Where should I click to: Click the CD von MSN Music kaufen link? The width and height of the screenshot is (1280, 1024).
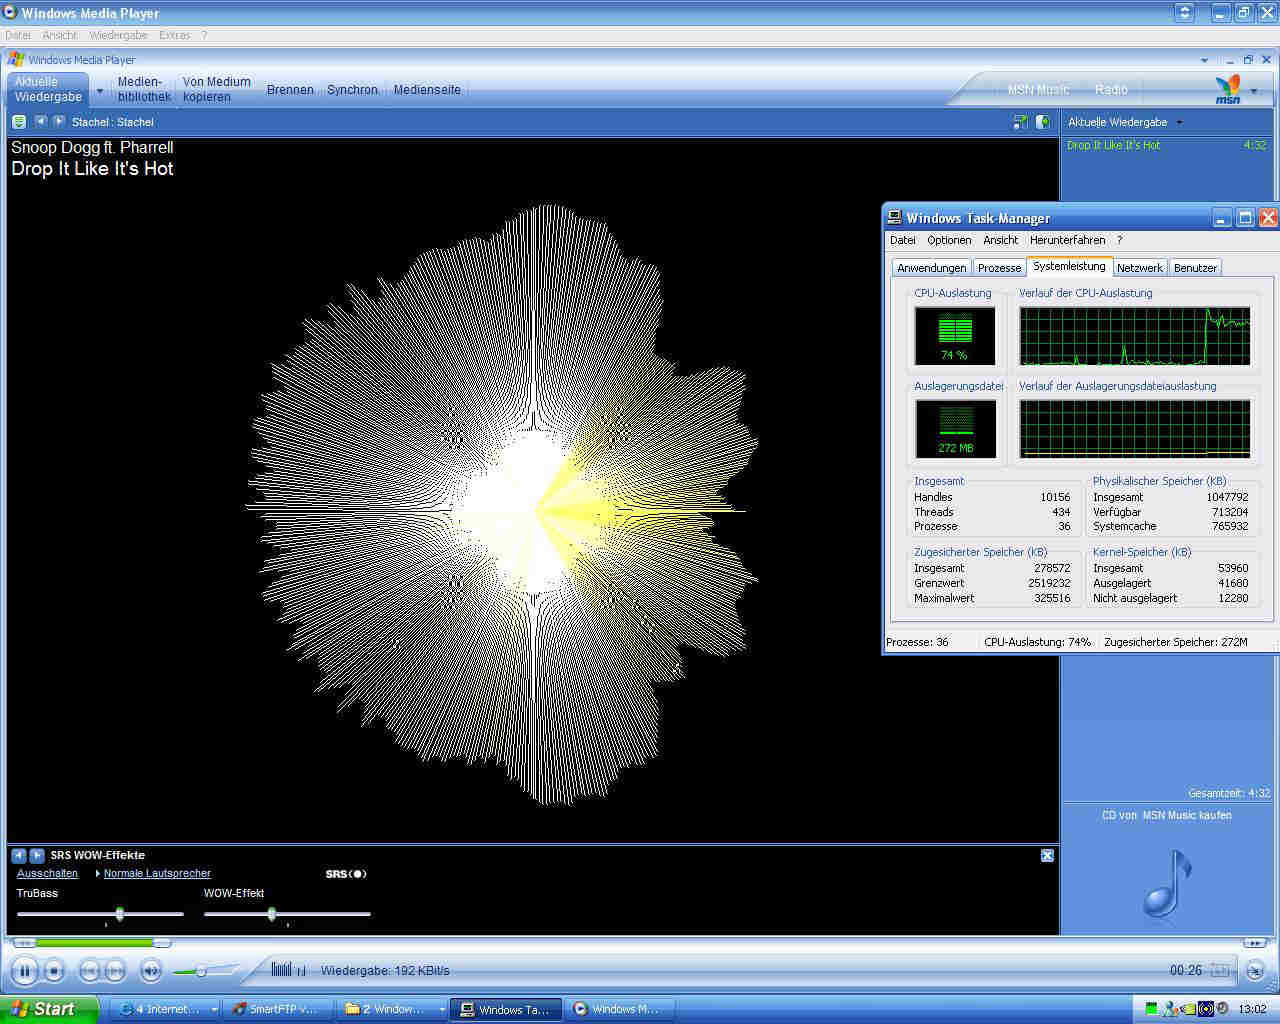1166,815
